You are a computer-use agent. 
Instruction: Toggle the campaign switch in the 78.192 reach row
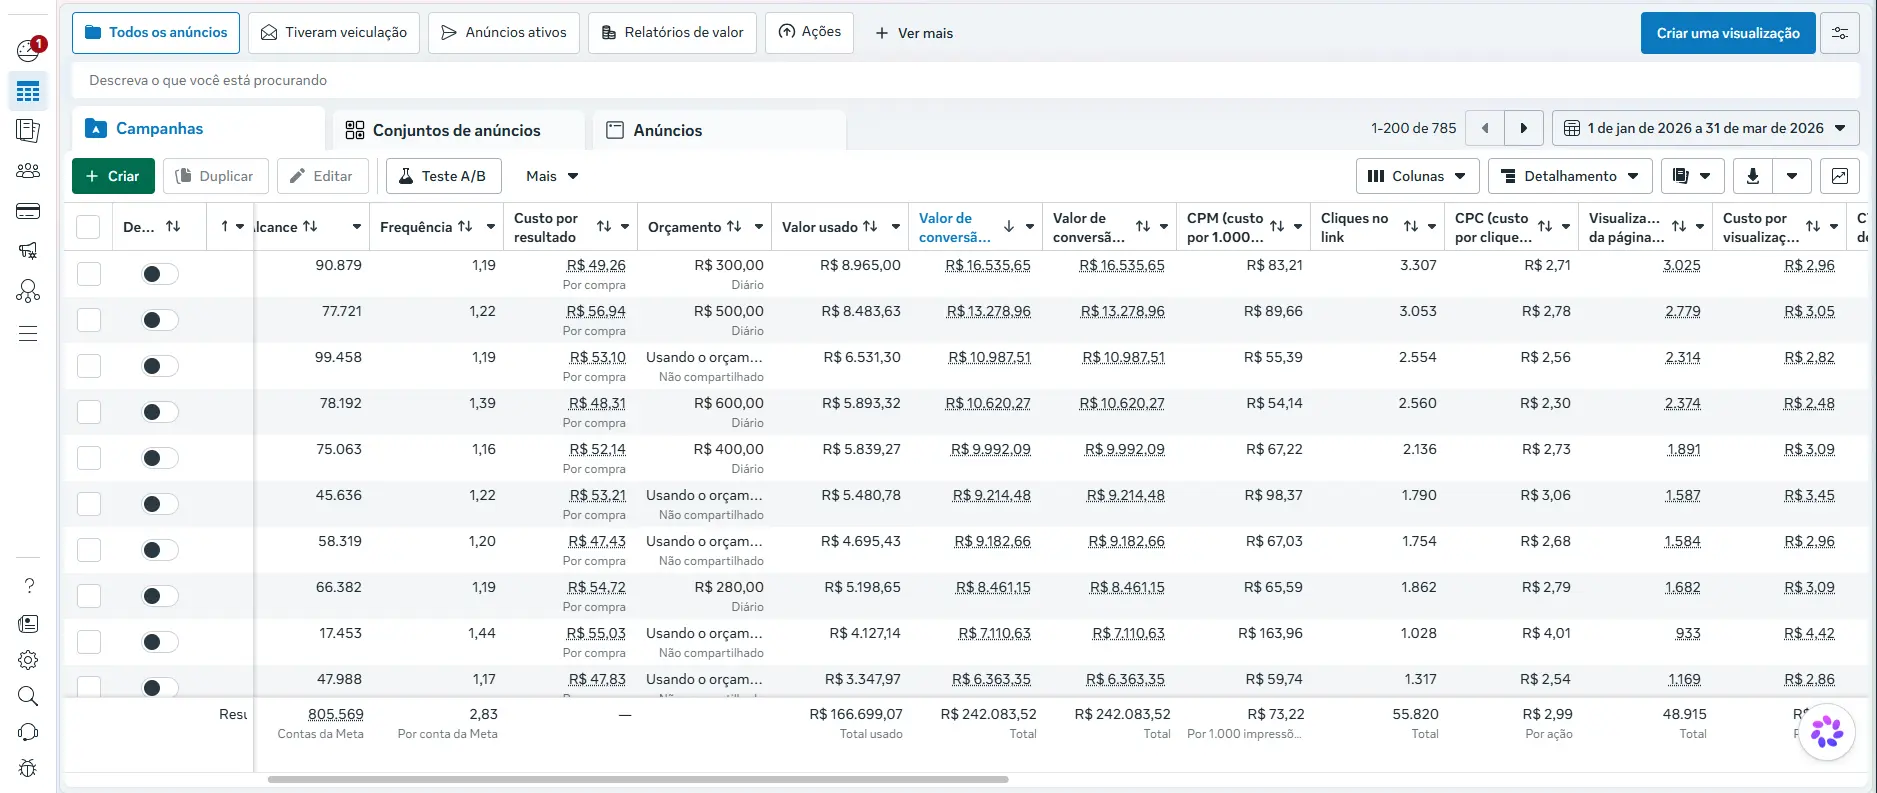[160, 412]
